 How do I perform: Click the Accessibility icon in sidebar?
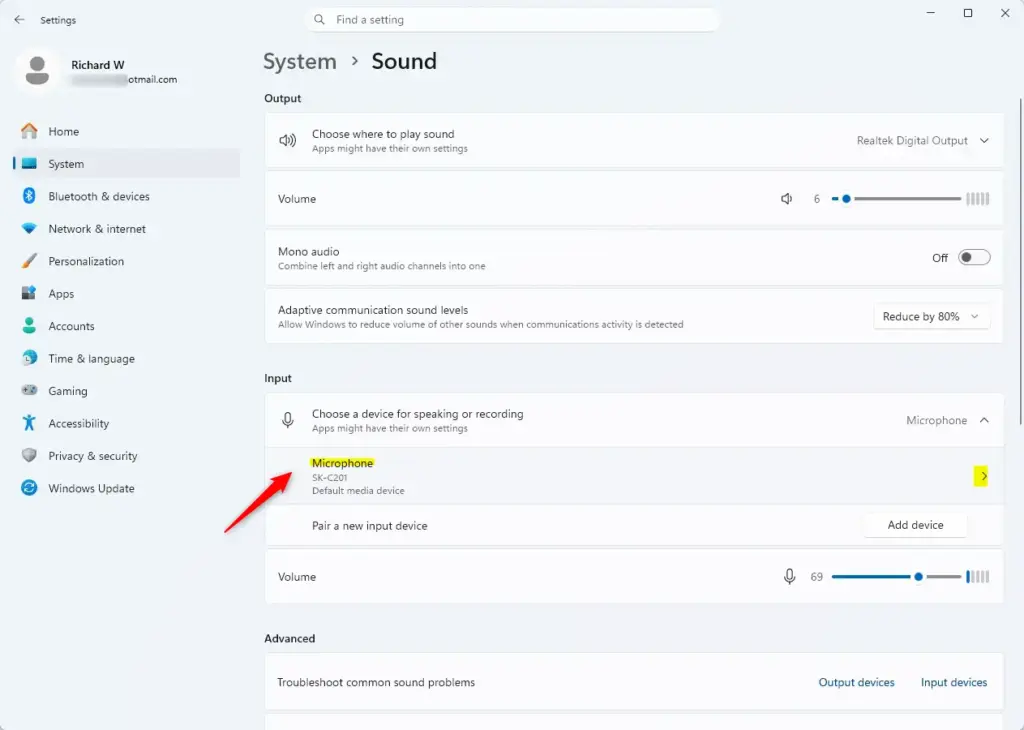point(29,423)
